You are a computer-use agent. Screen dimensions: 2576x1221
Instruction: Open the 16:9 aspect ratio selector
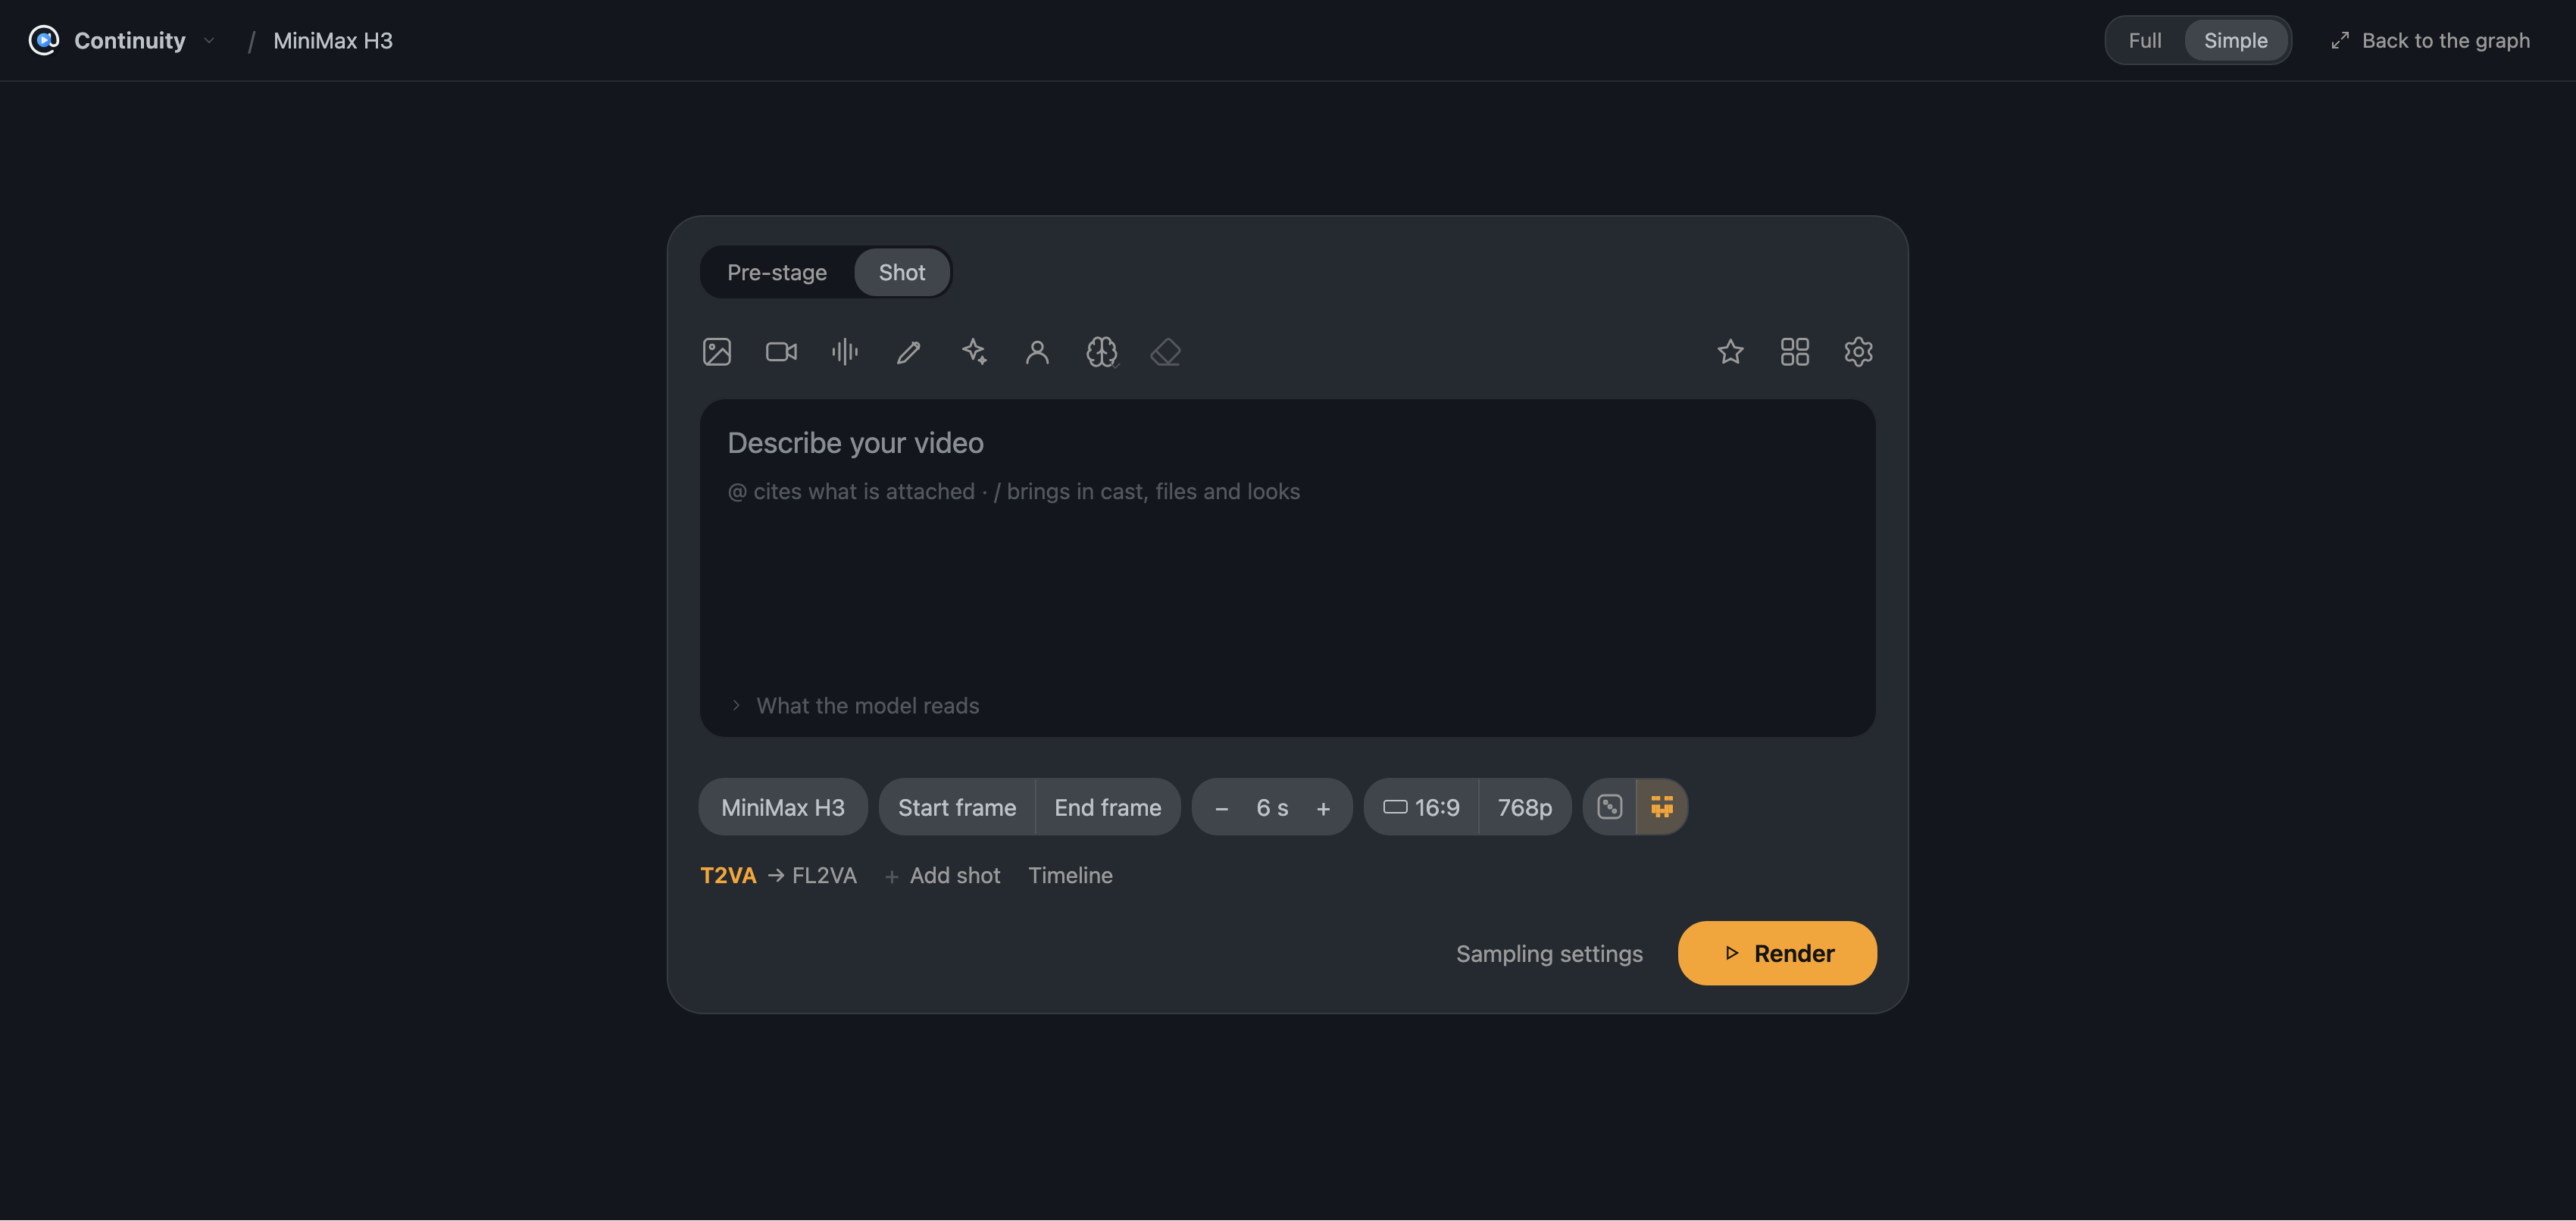tap(1421, 807)
